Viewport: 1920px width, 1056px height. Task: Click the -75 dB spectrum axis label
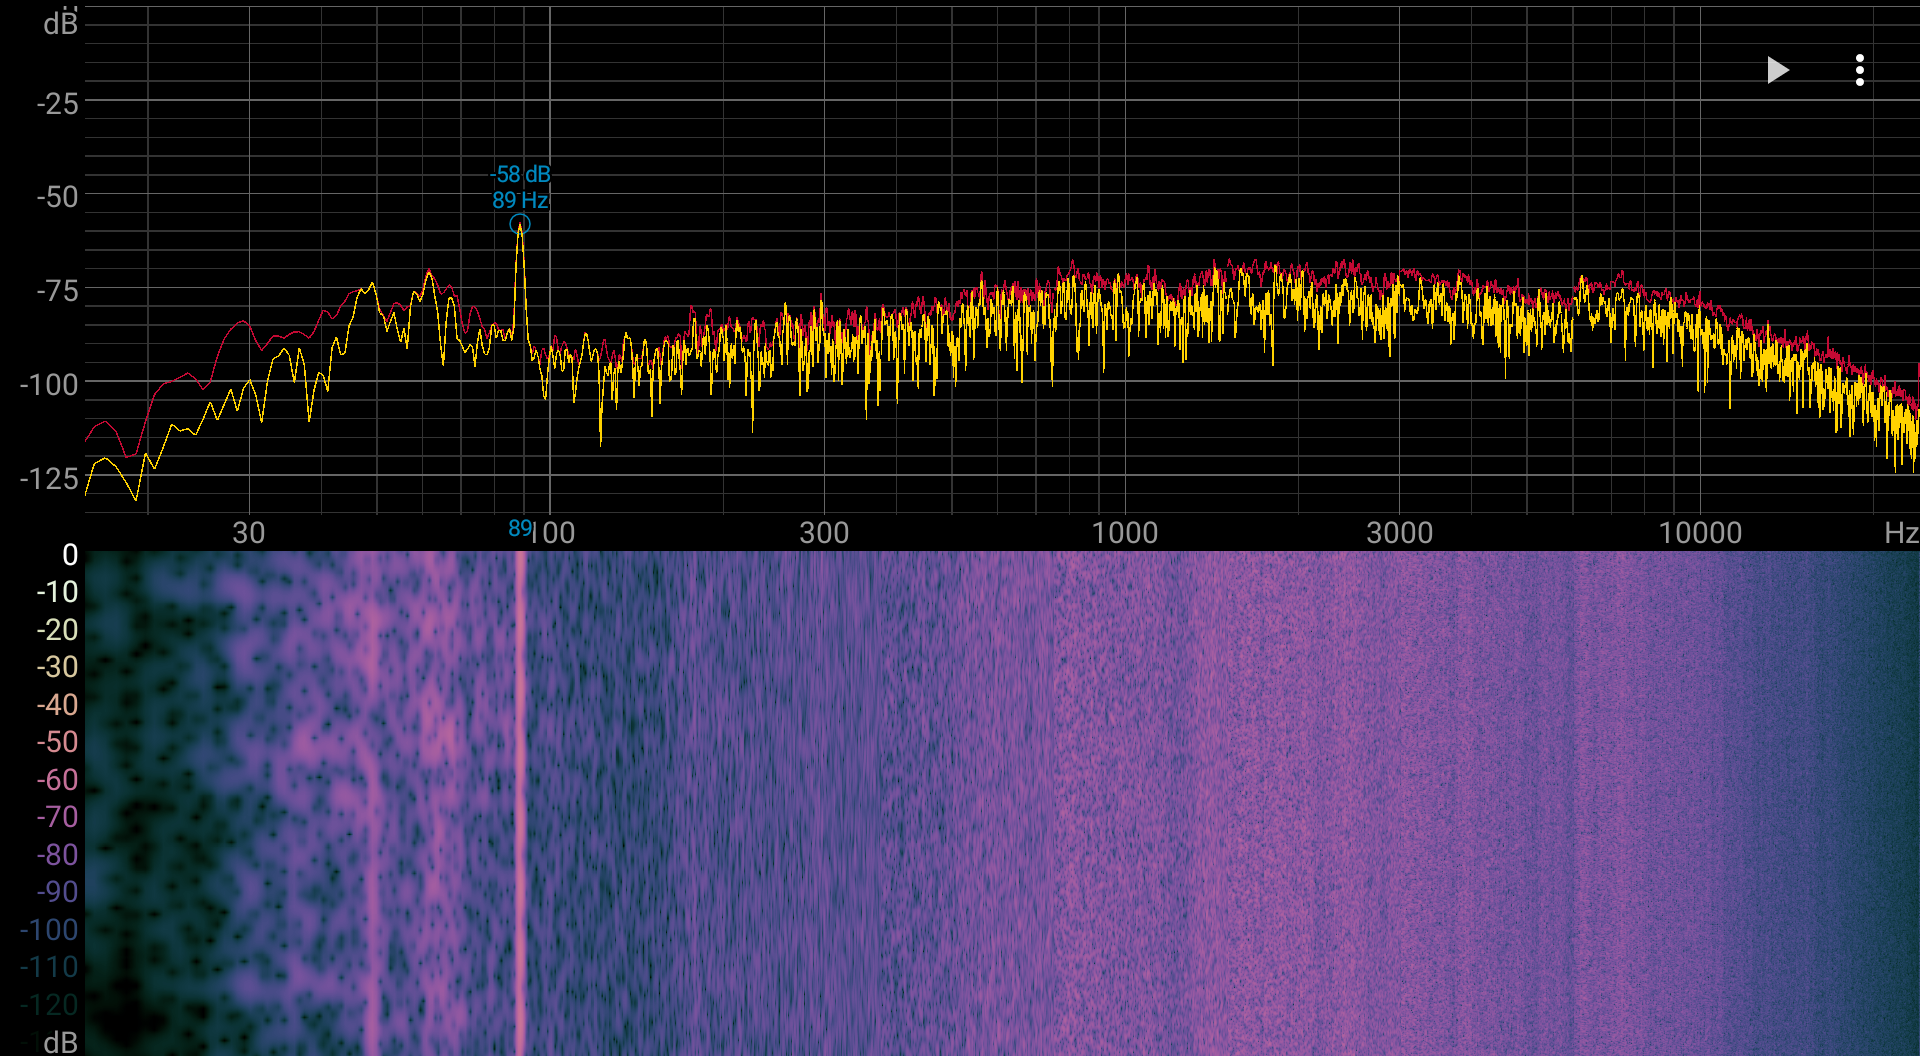[x=57, y=291]
